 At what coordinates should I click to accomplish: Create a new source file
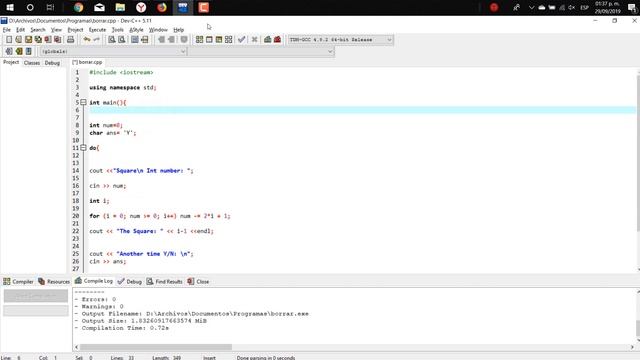pos(9,40)
